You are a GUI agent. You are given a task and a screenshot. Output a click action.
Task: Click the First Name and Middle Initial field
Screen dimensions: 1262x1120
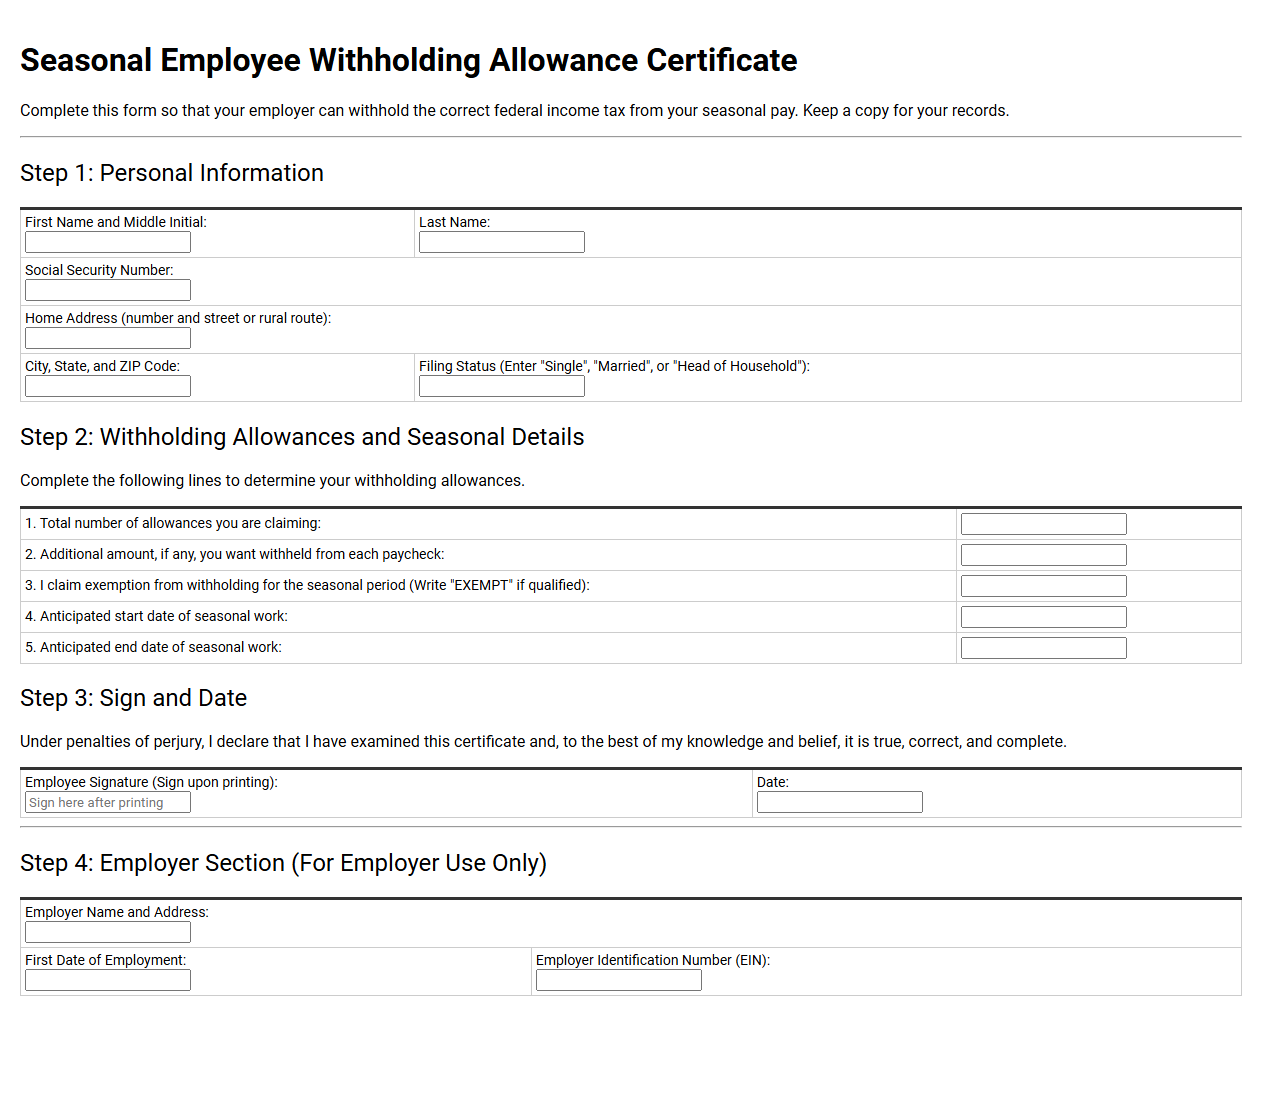tap(108, 242)
